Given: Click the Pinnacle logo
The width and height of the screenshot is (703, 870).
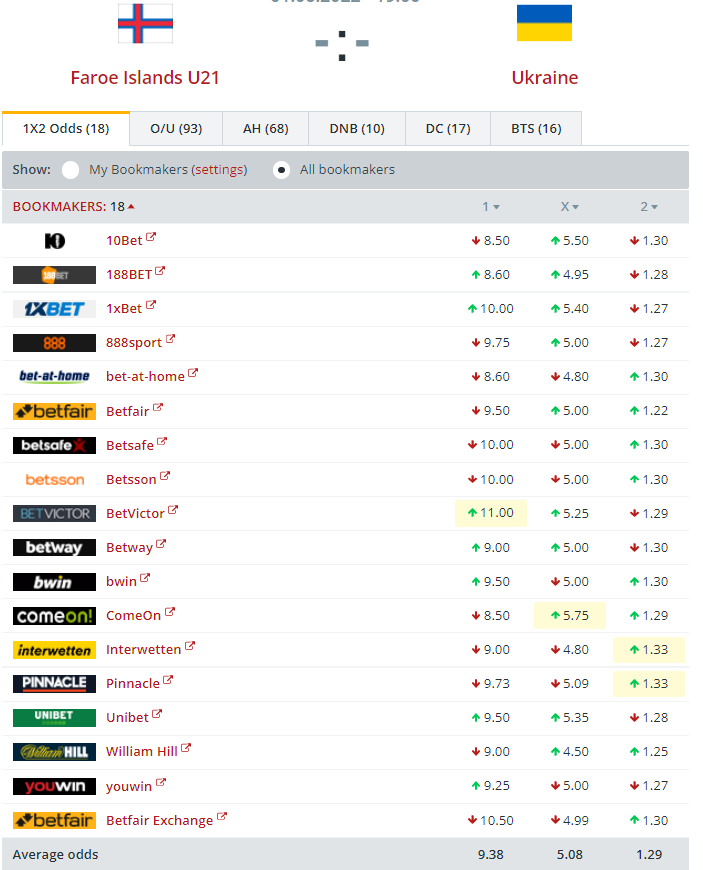Looking at the screenshot, I should [54, 684].
